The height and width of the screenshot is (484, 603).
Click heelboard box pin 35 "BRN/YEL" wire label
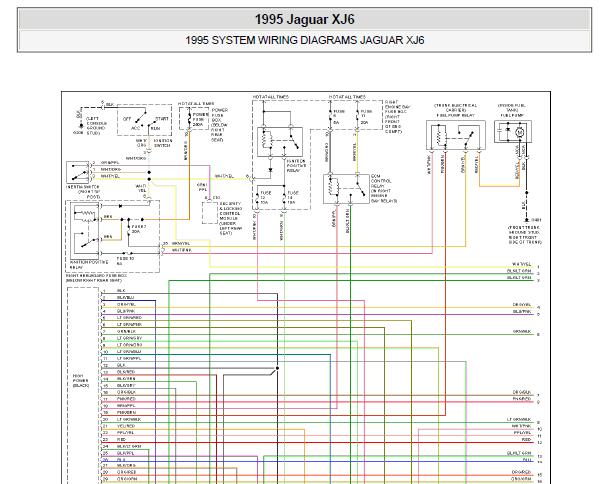[180, 244]
